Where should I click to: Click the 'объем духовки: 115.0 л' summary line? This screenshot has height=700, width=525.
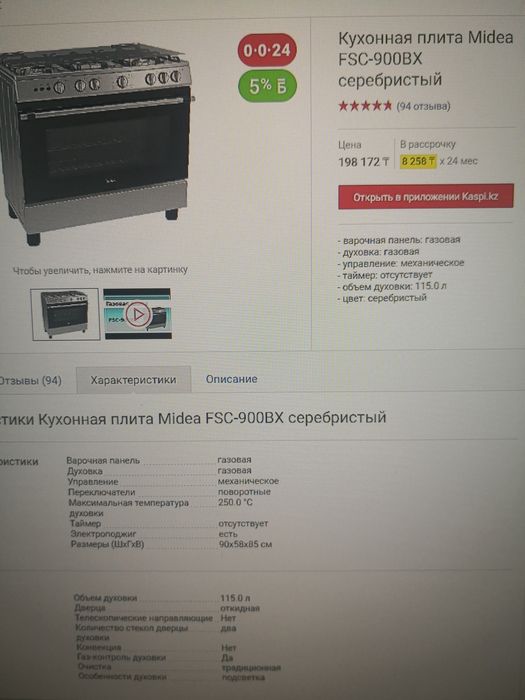pos(392,286)
